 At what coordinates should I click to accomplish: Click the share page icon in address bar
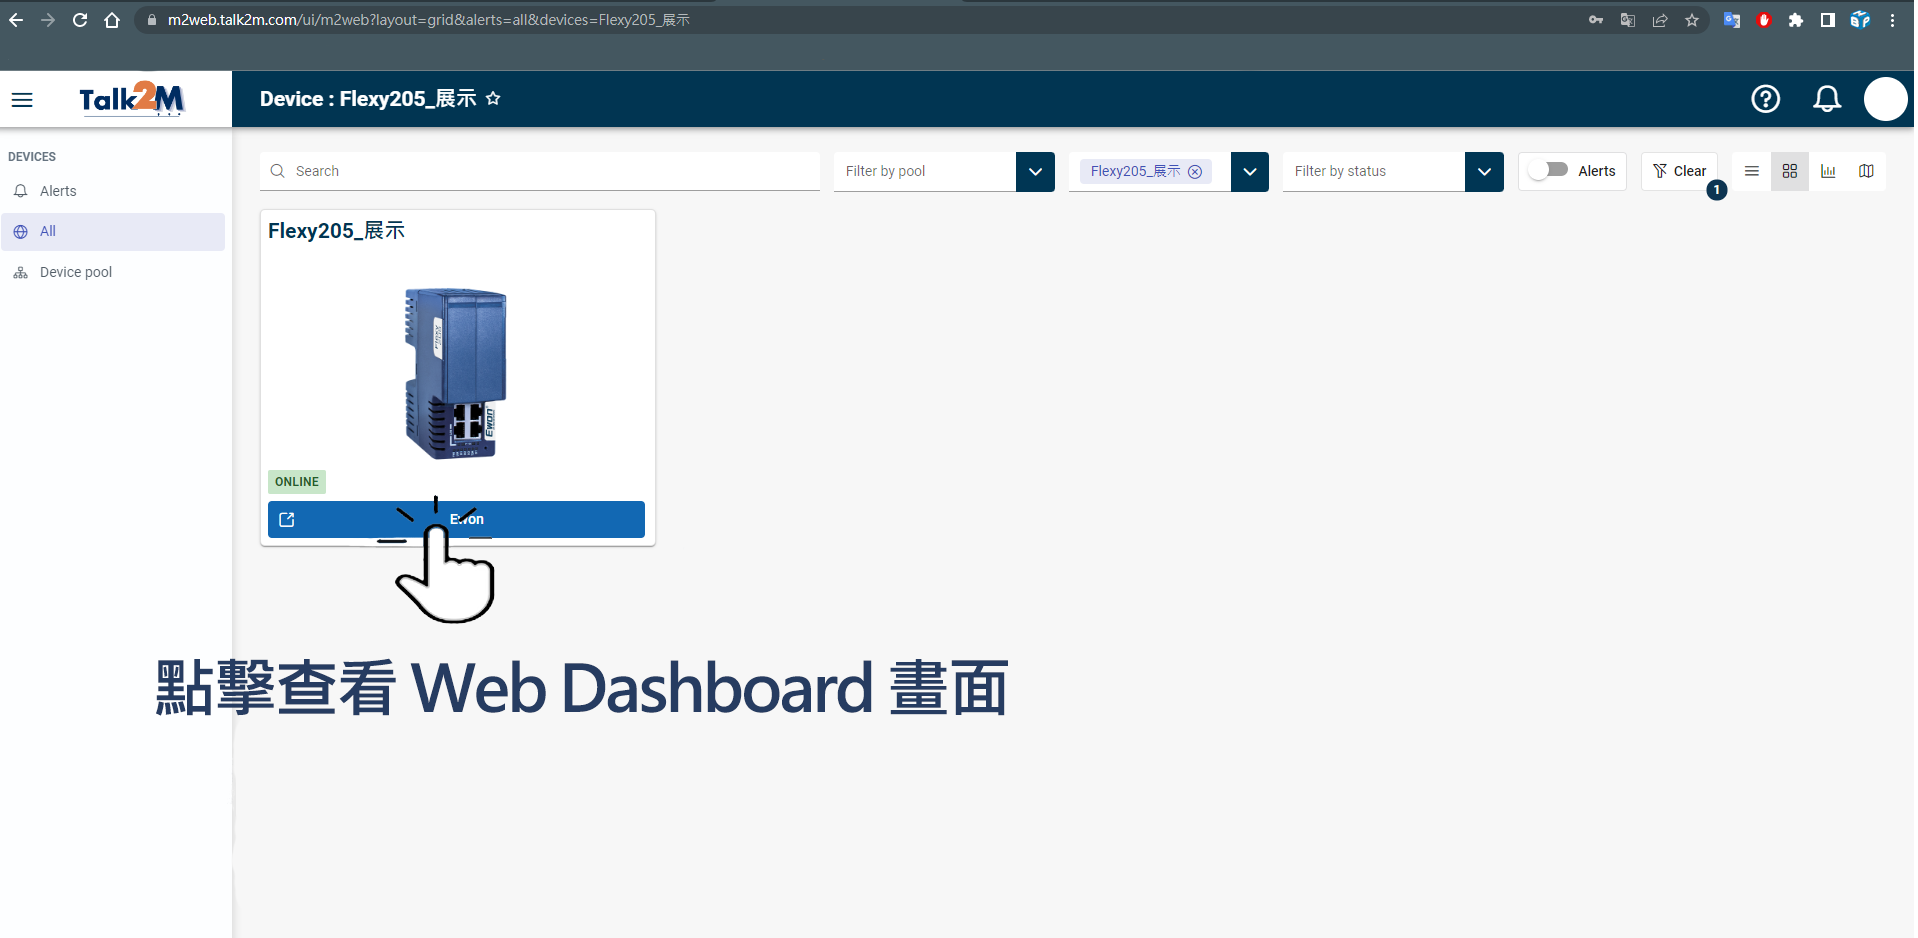click(x=1660, y=20)
